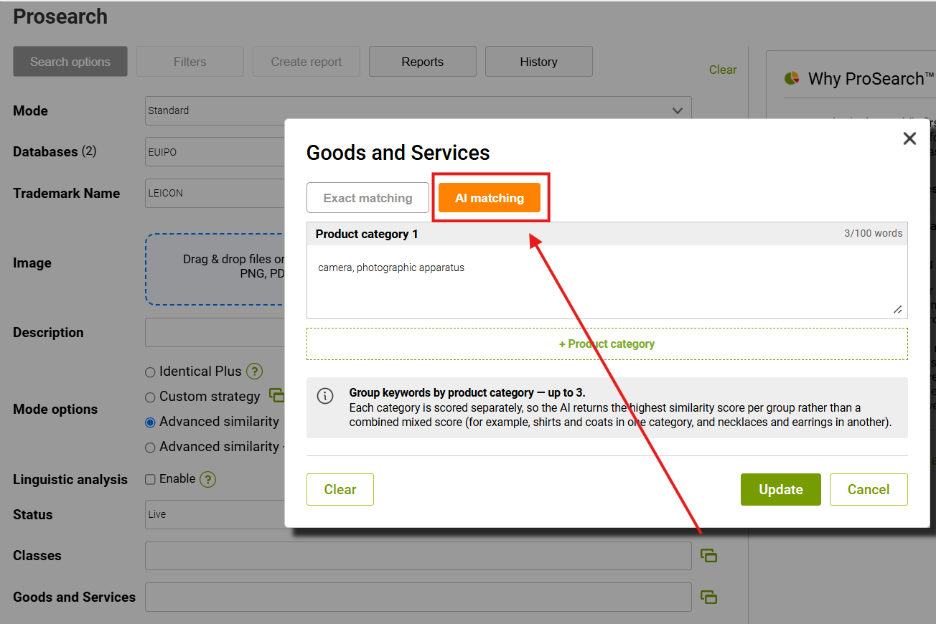Close the Goods and Services dialog
Image resolution: width=936 pixels, height=624 pixels.
909,139
